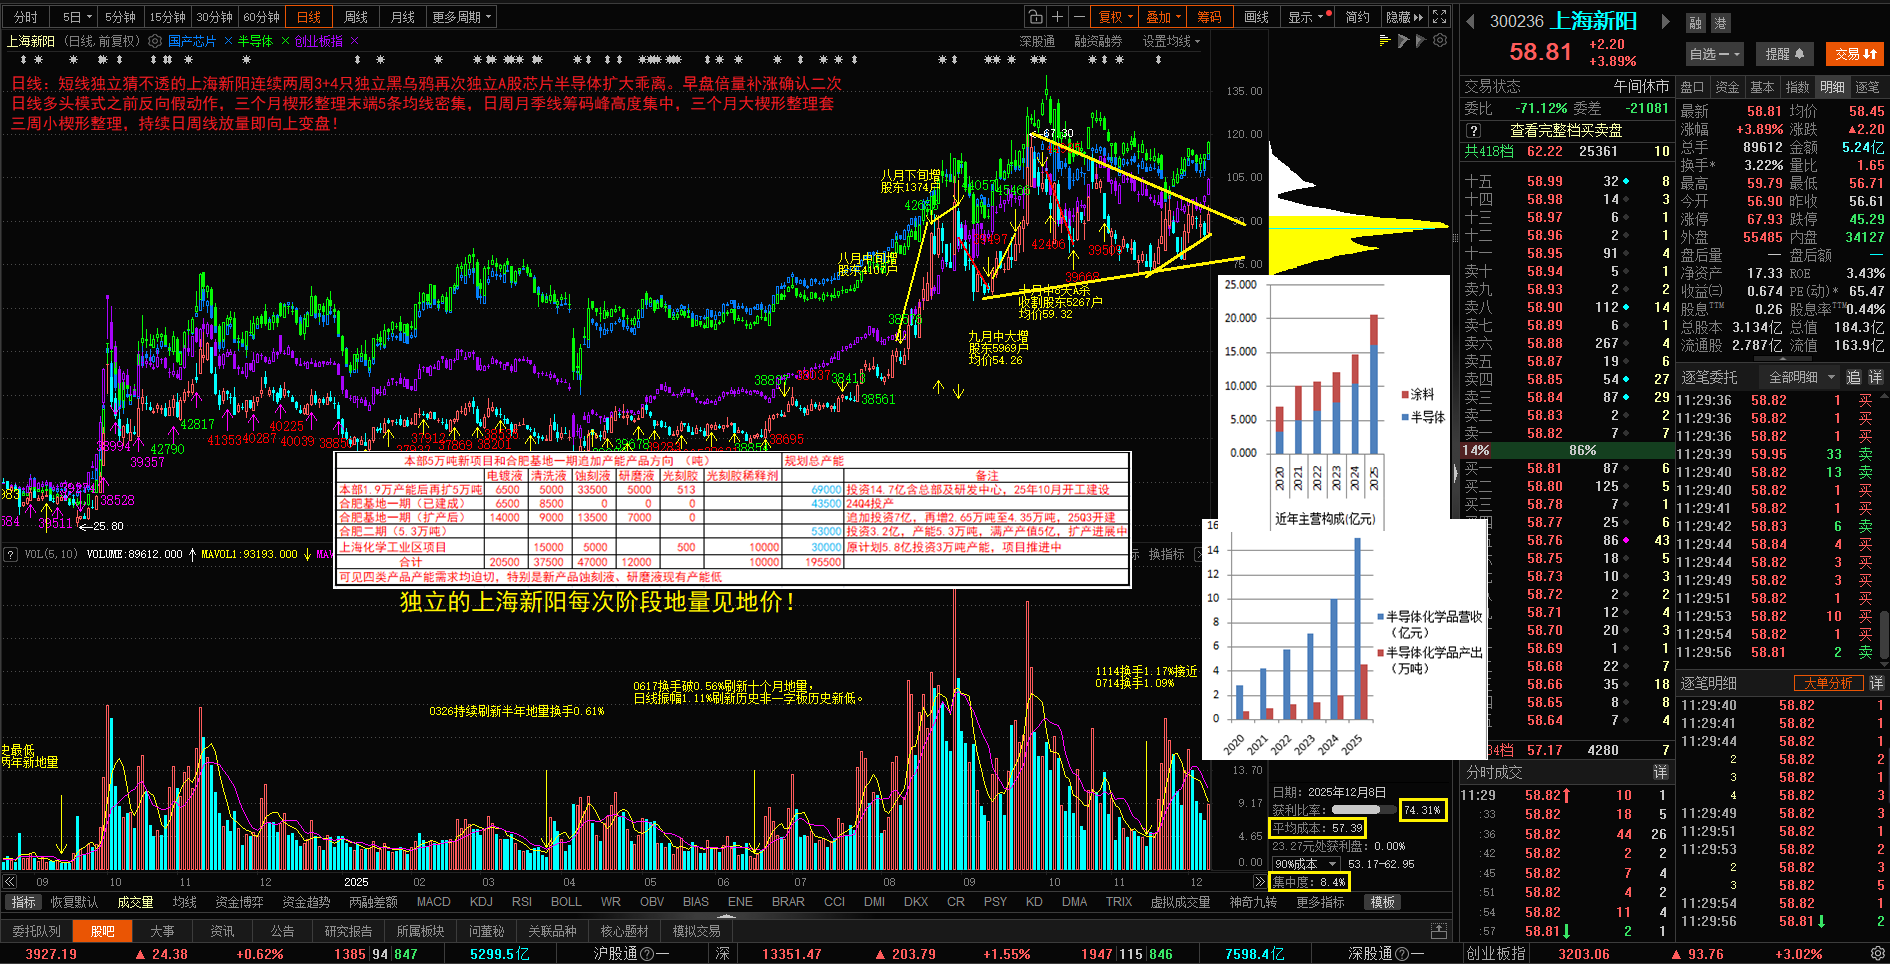The image size is (1890, 964).
Task: Click the export icon below the chip panel
Action: coord(1439,931)
